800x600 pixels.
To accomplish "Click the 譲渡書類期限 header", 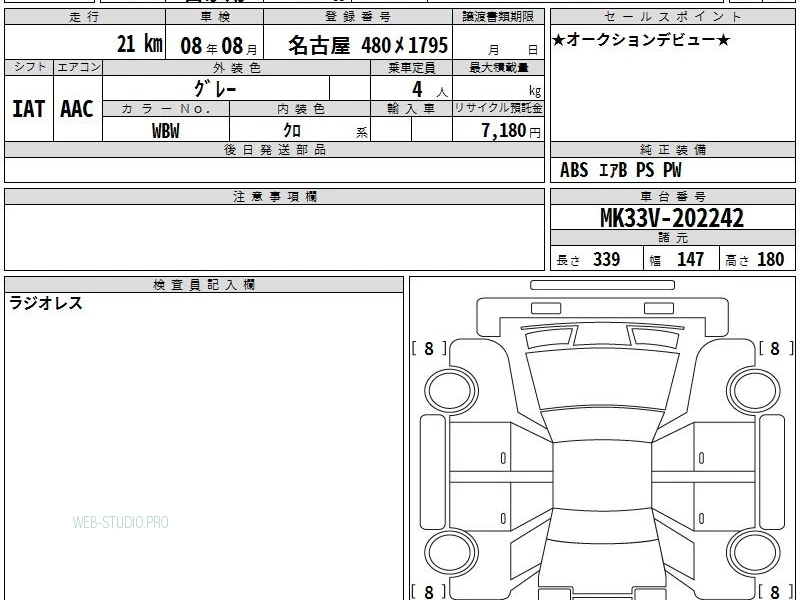I will click(498, 17).
